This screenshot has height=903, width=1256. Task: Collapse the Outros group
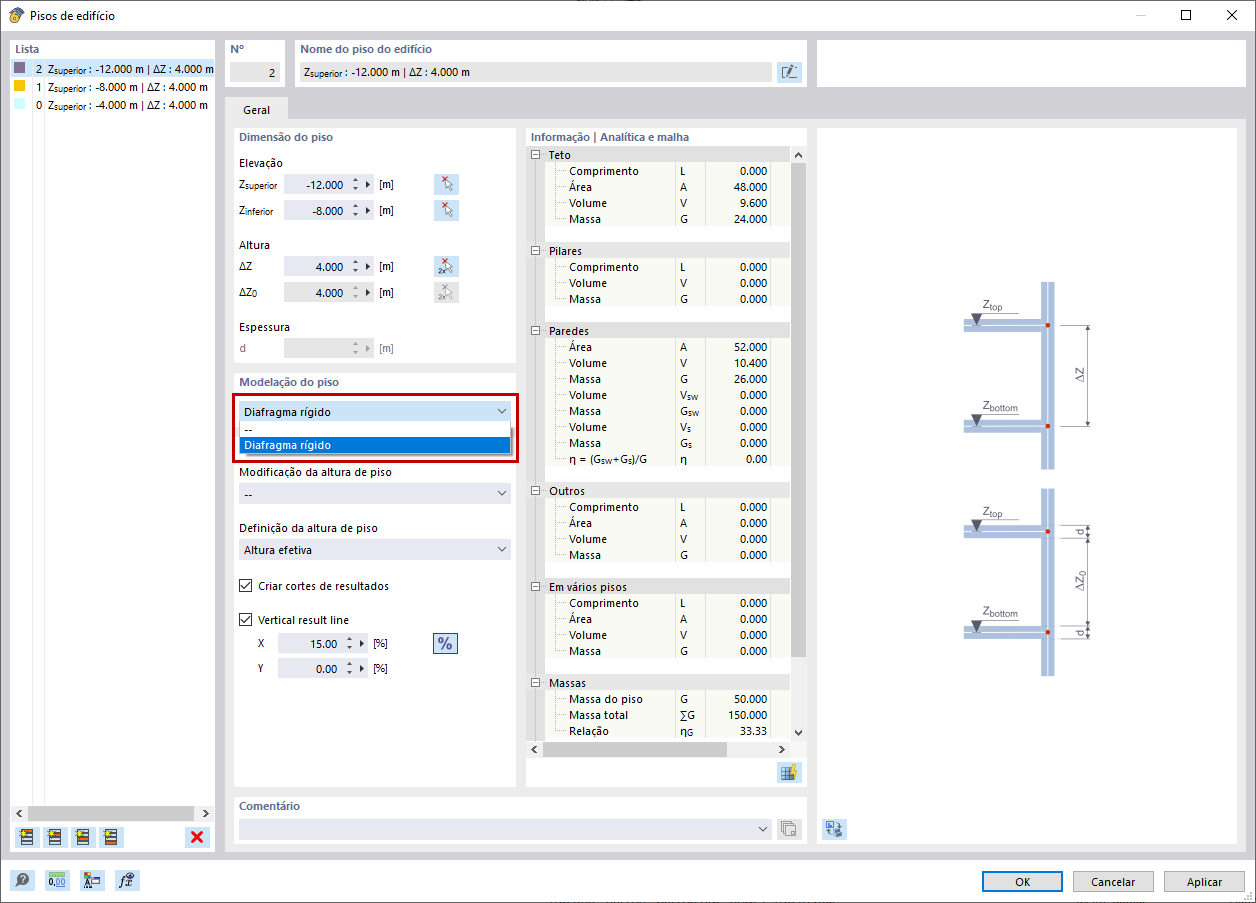point(536,491)
